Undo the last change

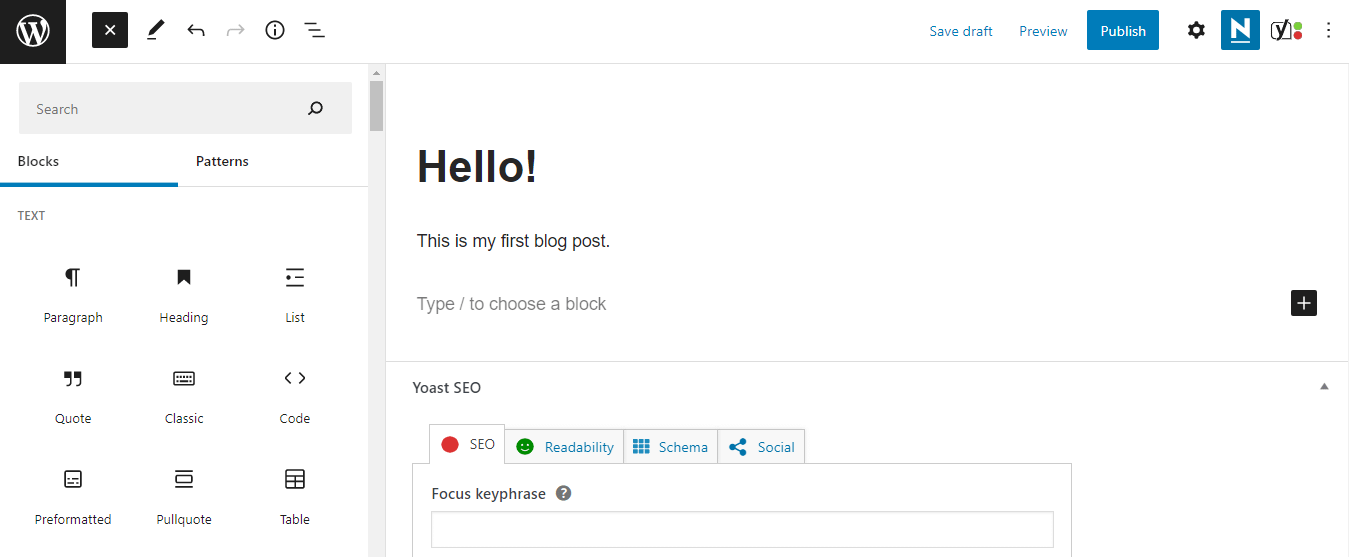[196, 30]
